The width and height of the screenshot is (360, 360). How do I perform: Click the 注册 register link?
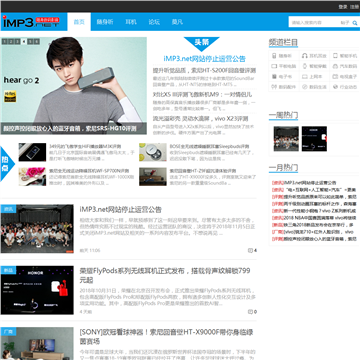354,7
